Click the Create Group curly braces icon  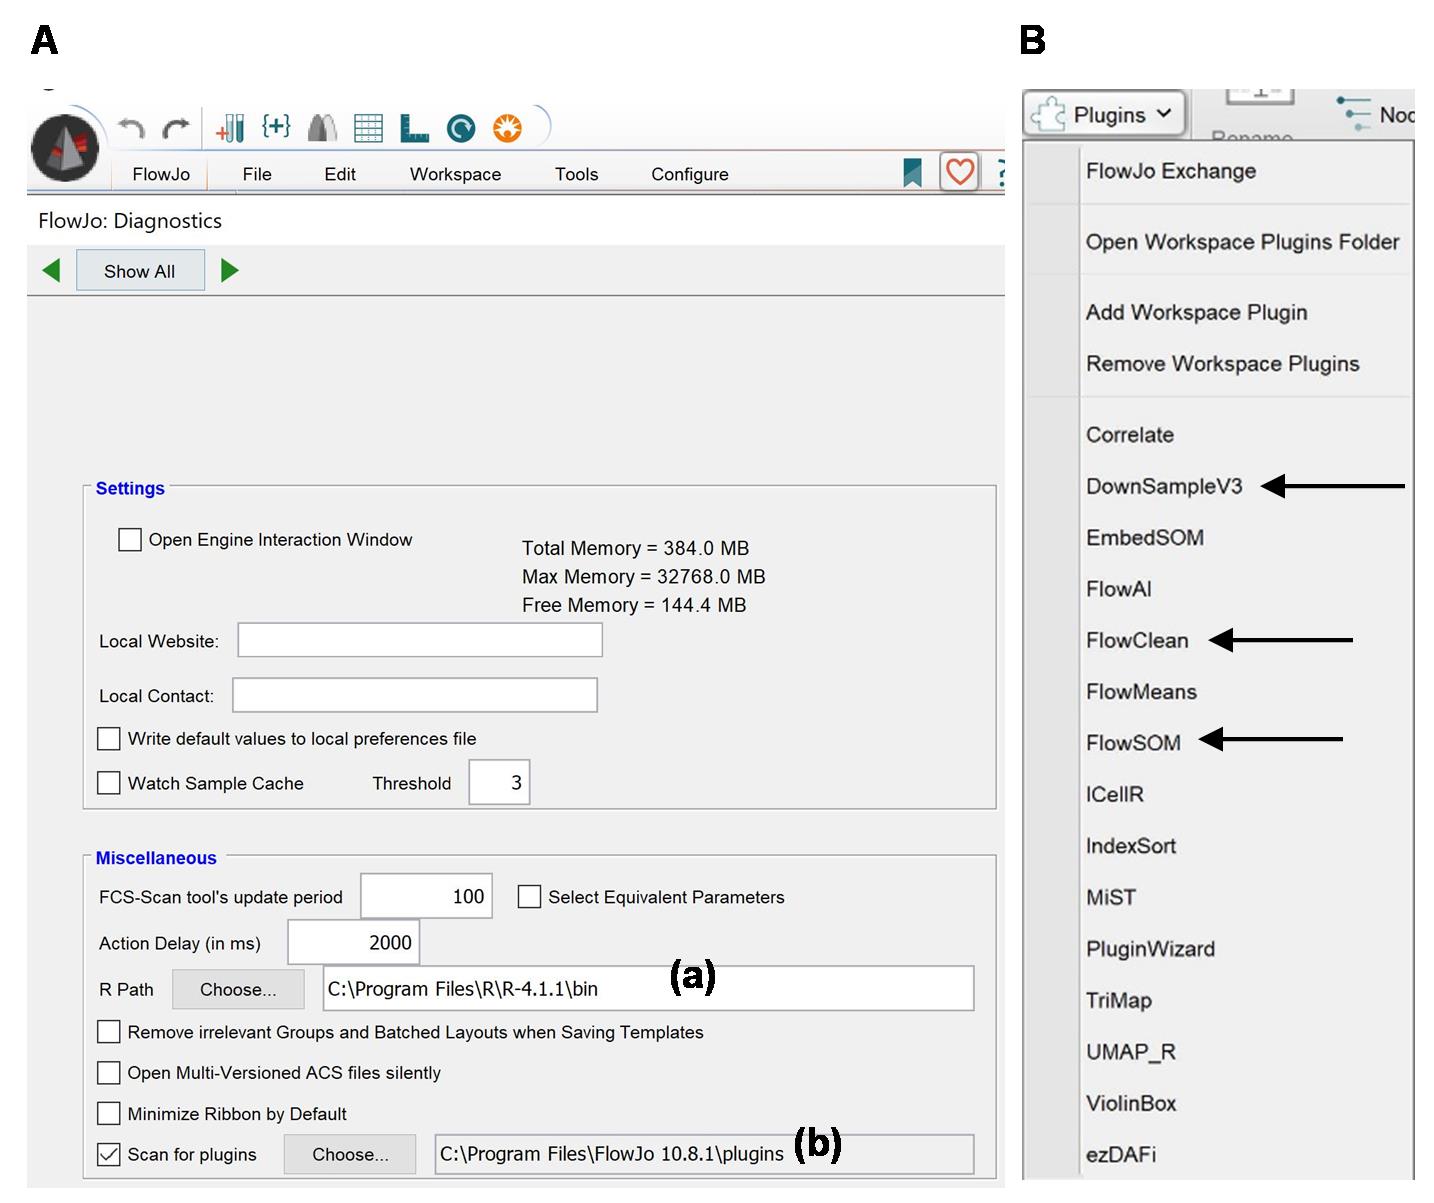point(276,126)
